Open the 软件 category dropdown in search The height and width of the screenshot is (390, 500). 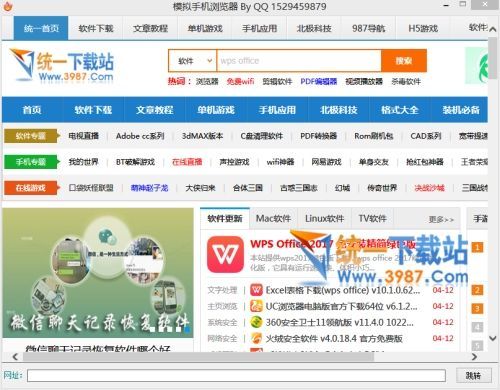pos(193,61)
